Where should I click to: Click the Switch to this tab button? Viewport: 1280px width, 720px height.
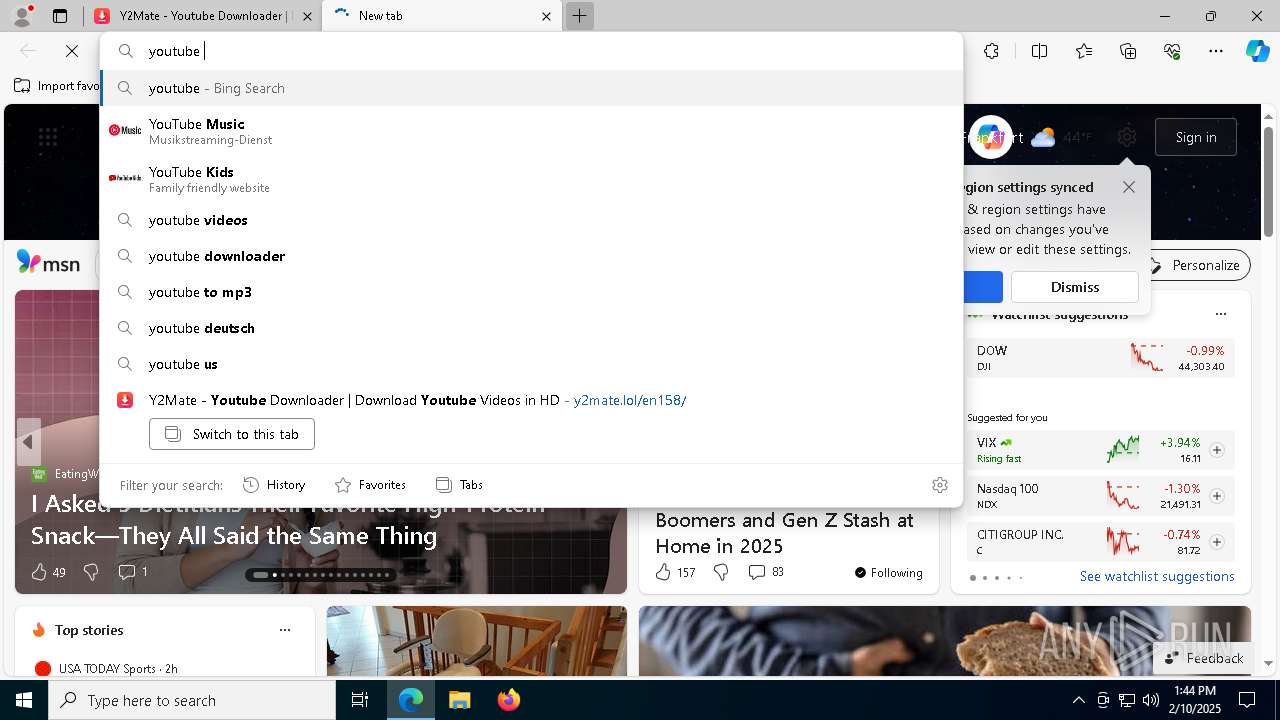coord(232,434)
